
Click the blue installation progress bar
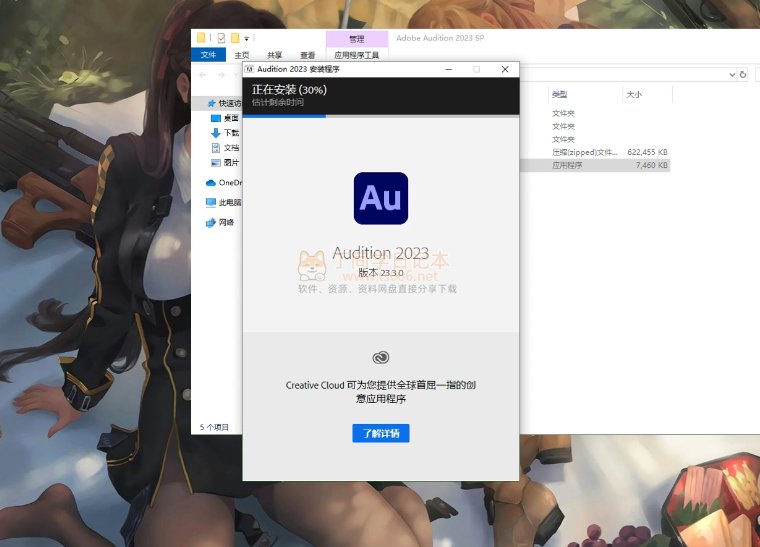(285, 116)
